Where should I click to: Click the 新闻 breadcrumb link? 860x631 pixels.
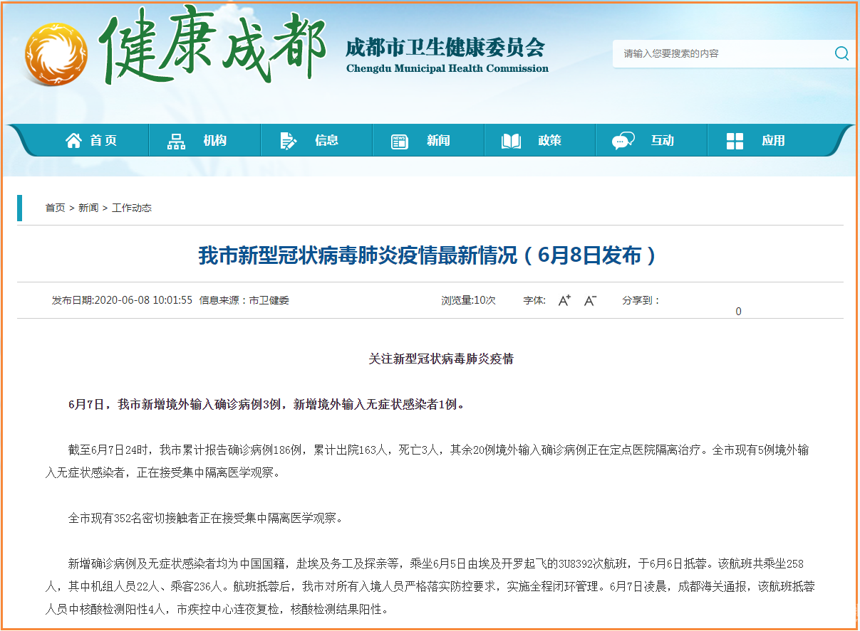click(x=88, y=208)
